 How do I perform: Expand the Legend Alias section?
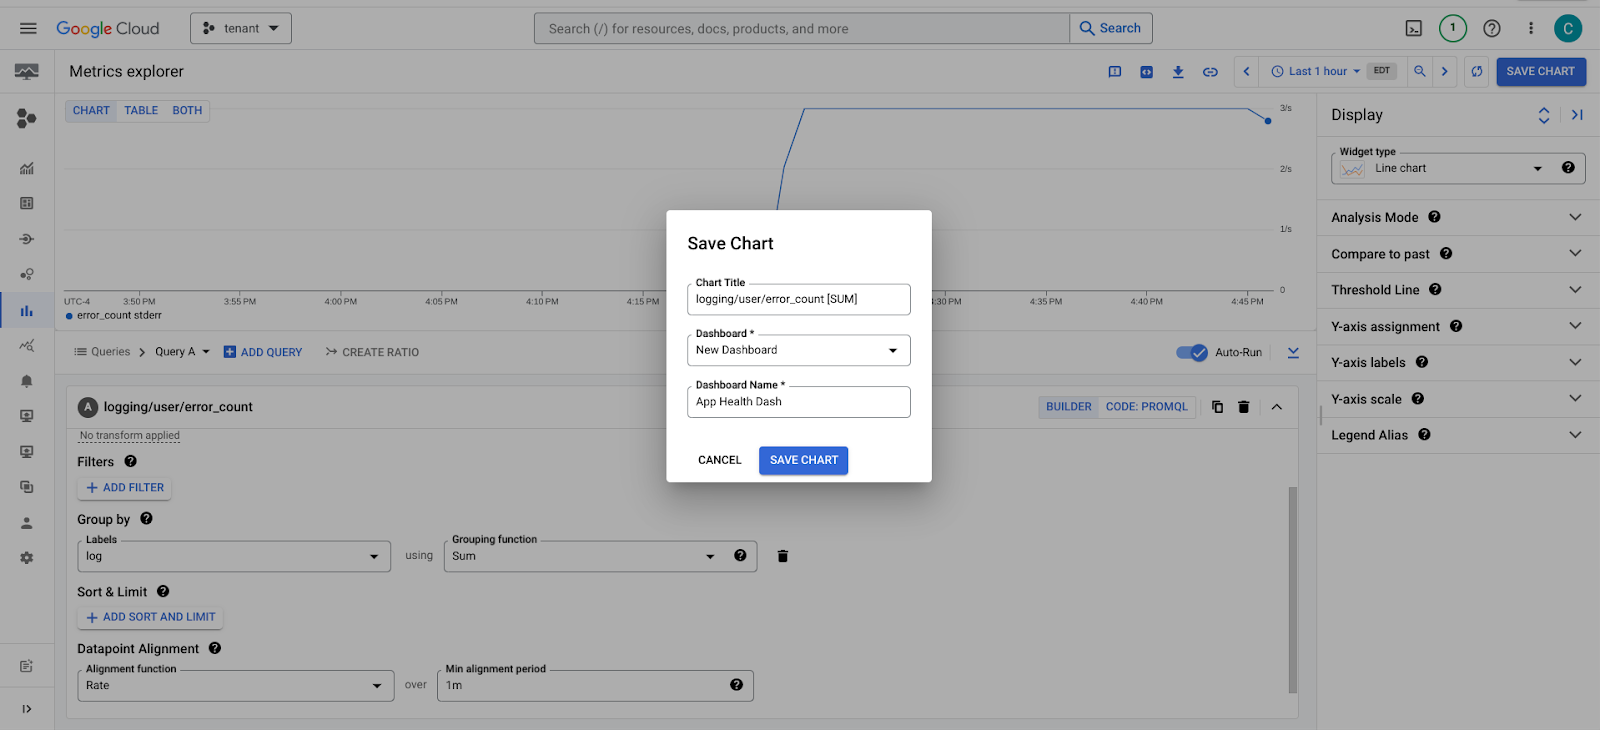tap(1458, 435)
